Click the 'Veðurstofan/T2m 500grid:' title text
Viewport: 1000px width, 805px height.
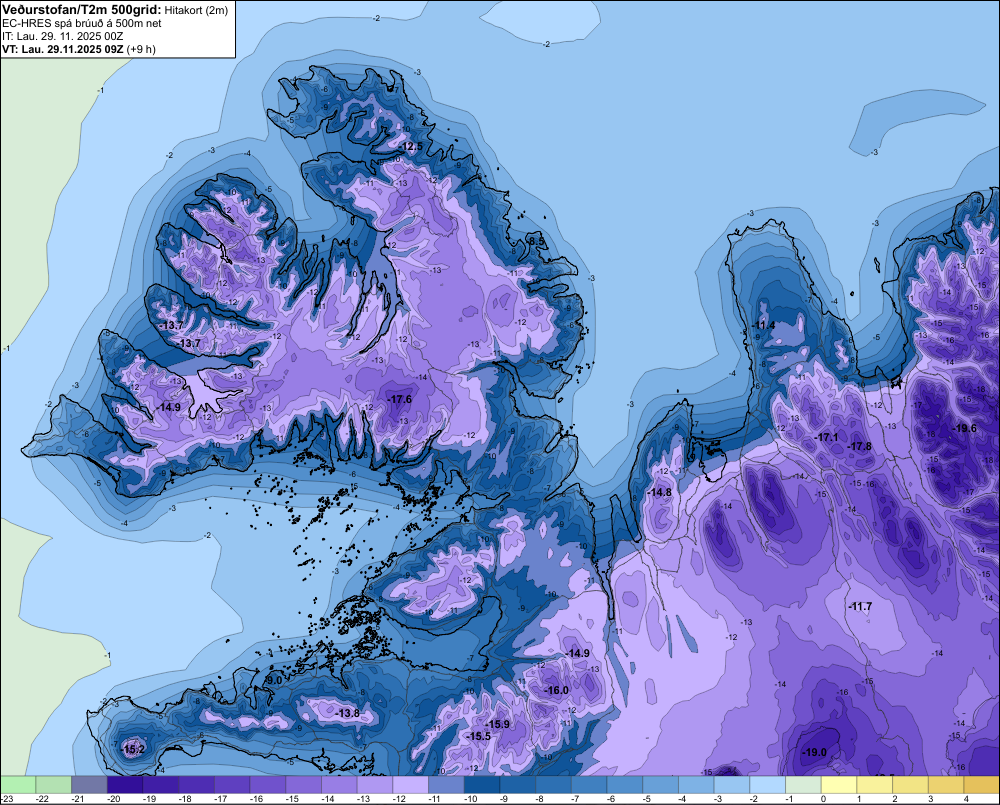82,10
